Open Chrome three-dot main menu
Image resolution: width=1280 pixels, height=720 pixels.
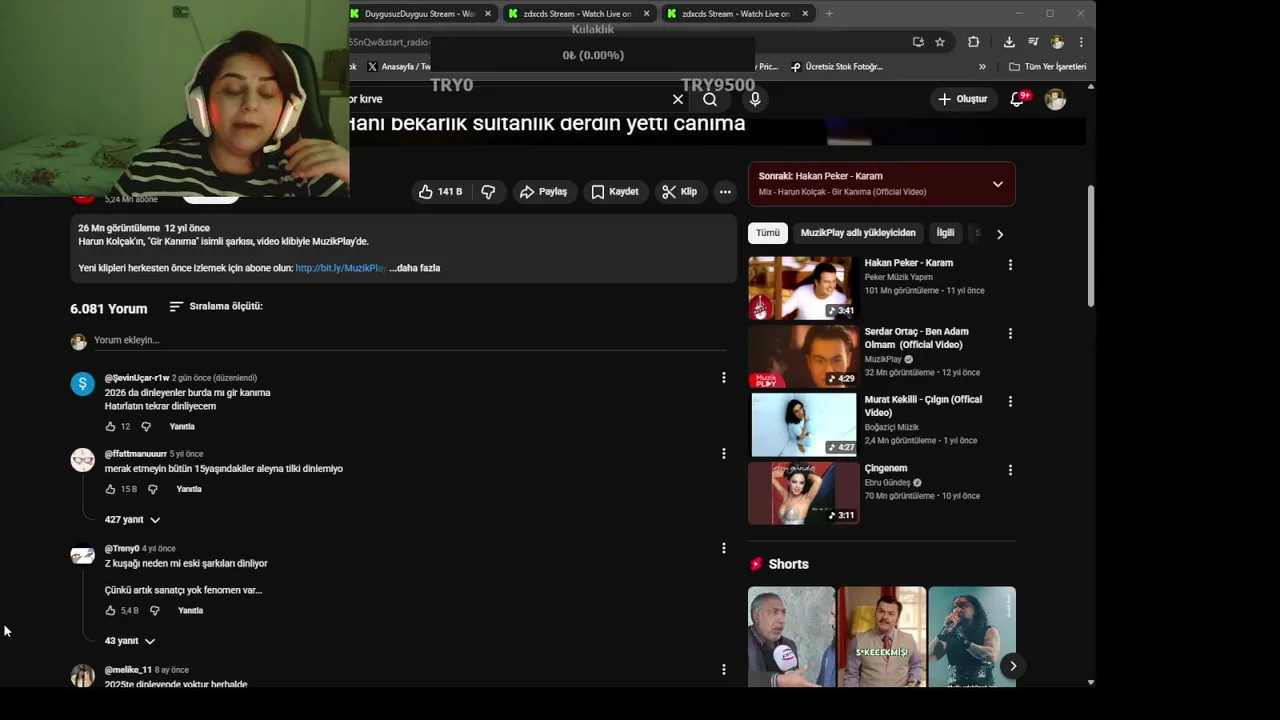pyautogui.click(x=1081, y=42)
